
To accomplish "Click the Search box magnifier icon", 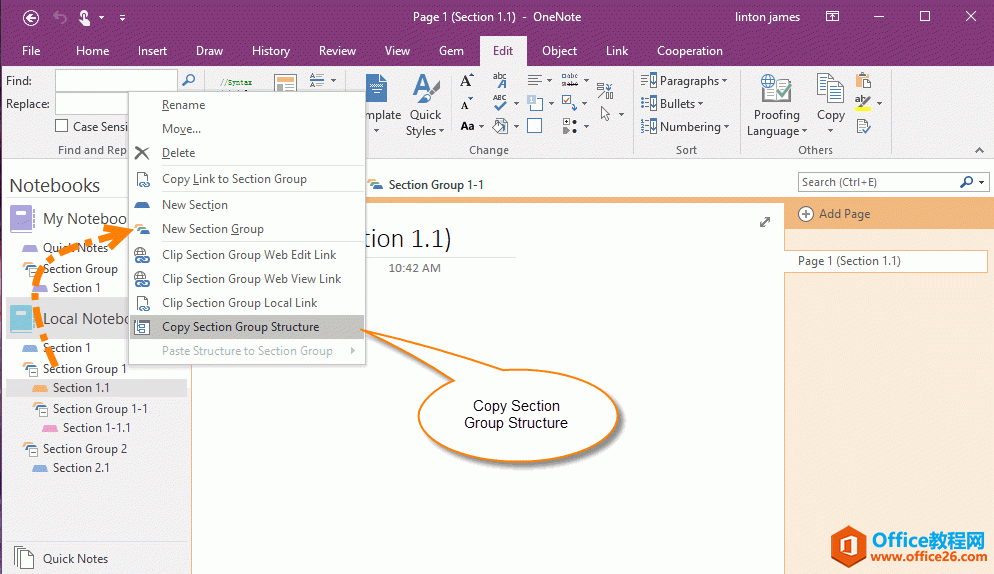I will point(966,182).
